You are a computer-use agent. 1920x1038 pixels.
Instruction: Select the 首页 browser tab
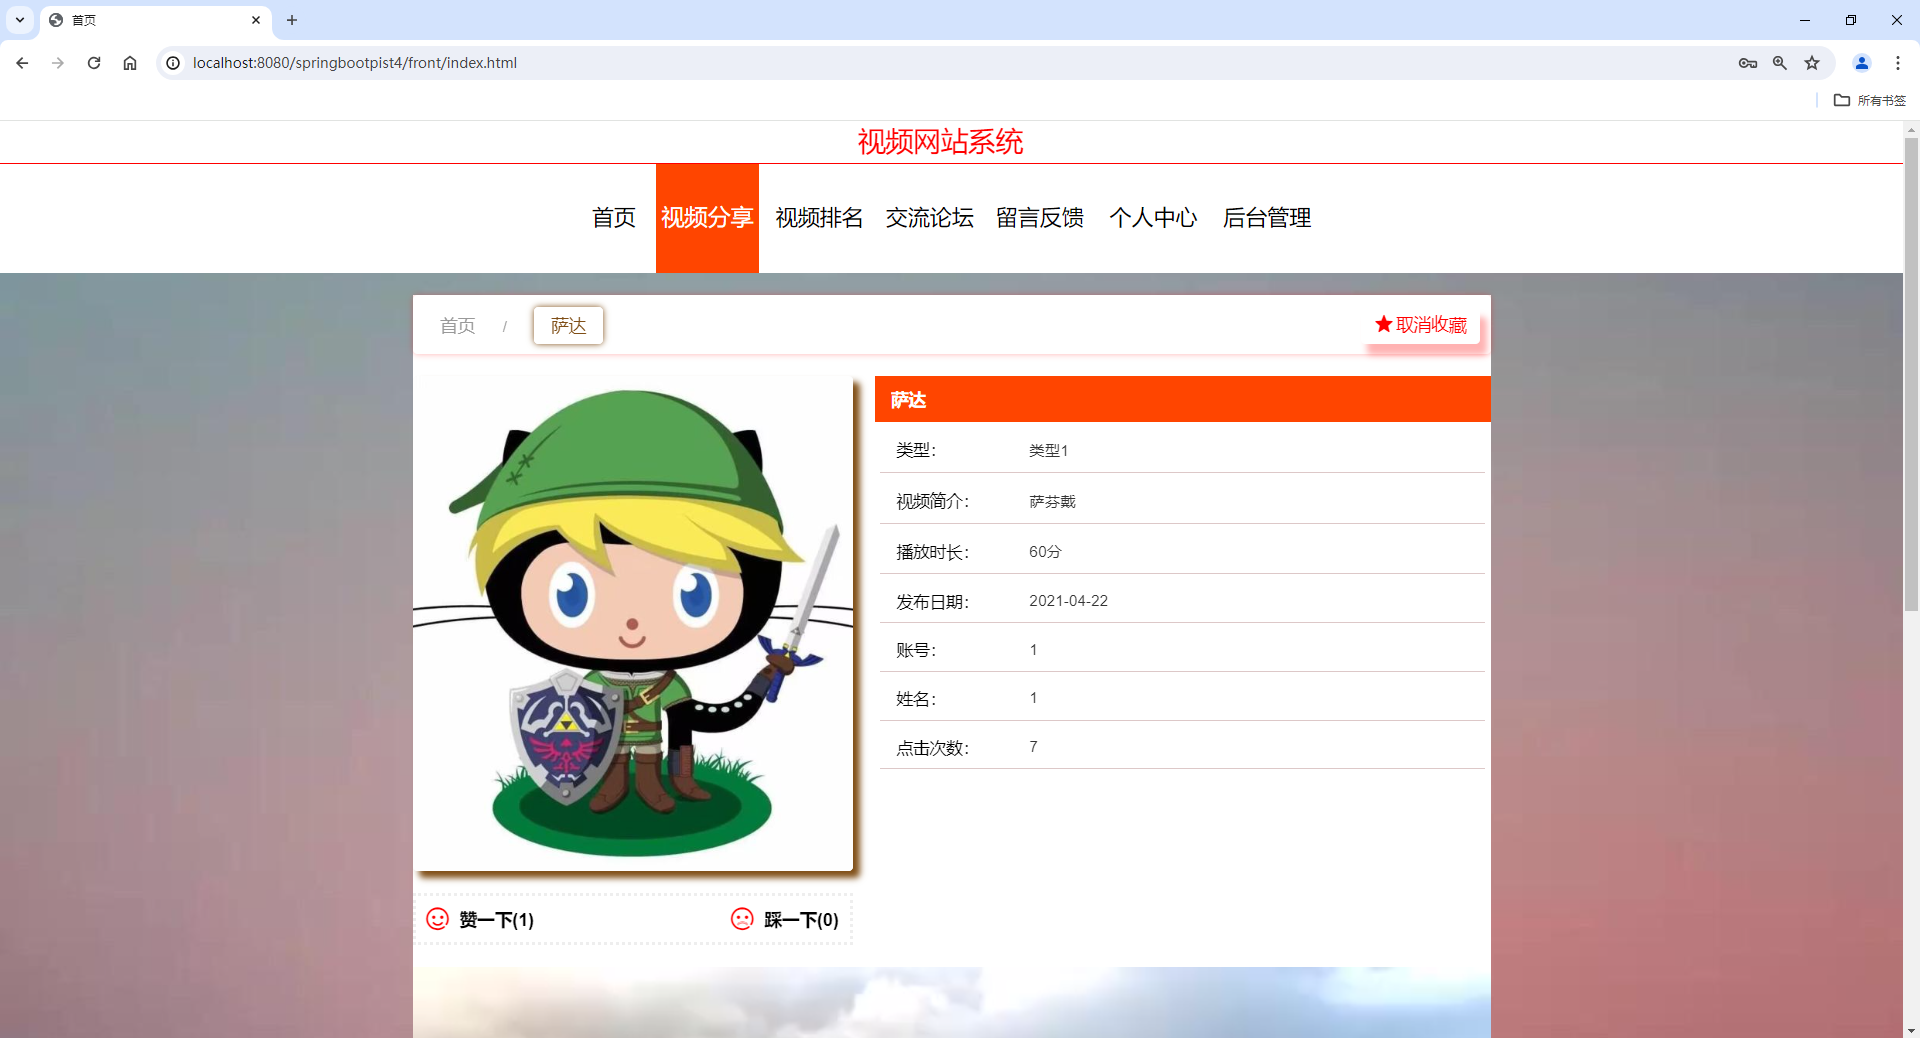click(155, 20)
